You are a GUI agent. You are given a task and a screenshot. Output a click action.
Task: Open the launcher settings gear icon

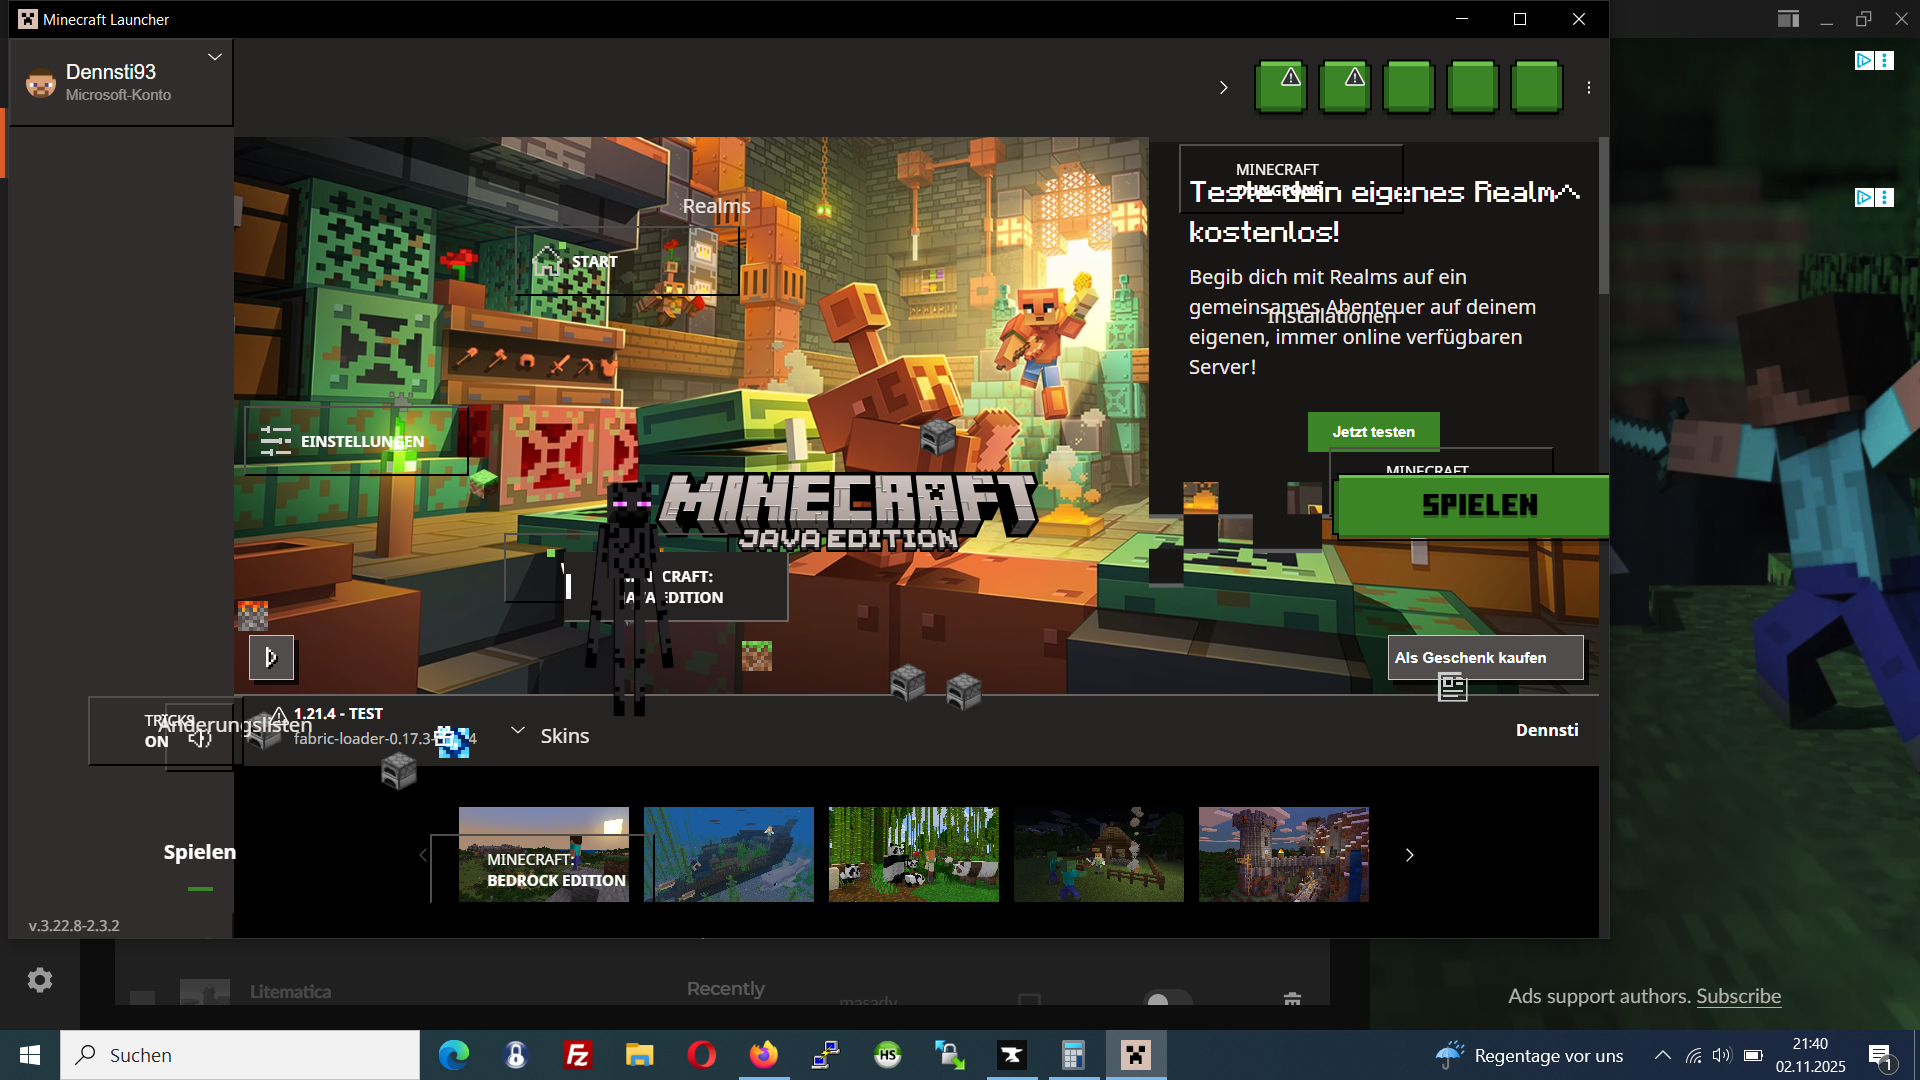click(x=40, y=980)
